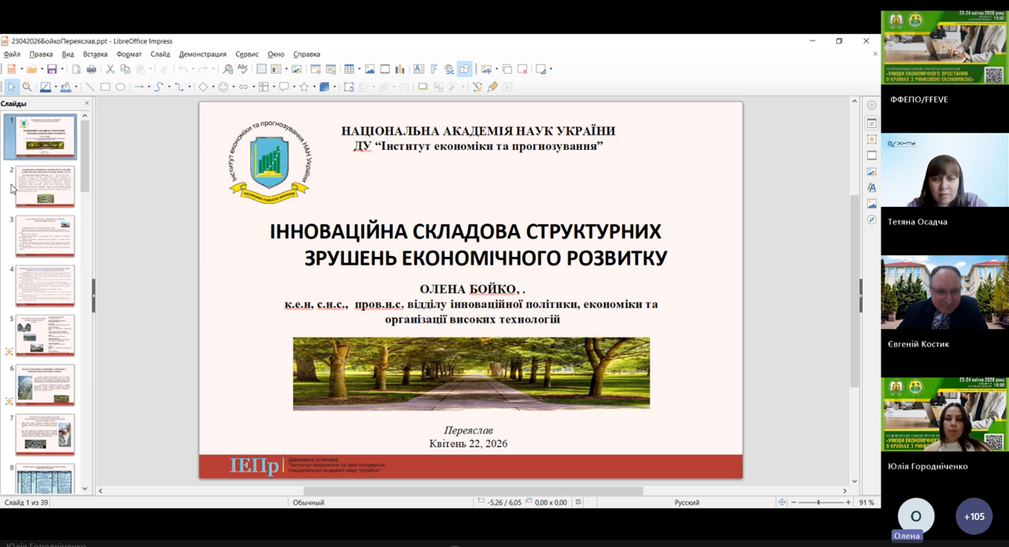Open the Navigator in the sidebar
Screen dimensions: 1009x547
(x=872, y=219)
